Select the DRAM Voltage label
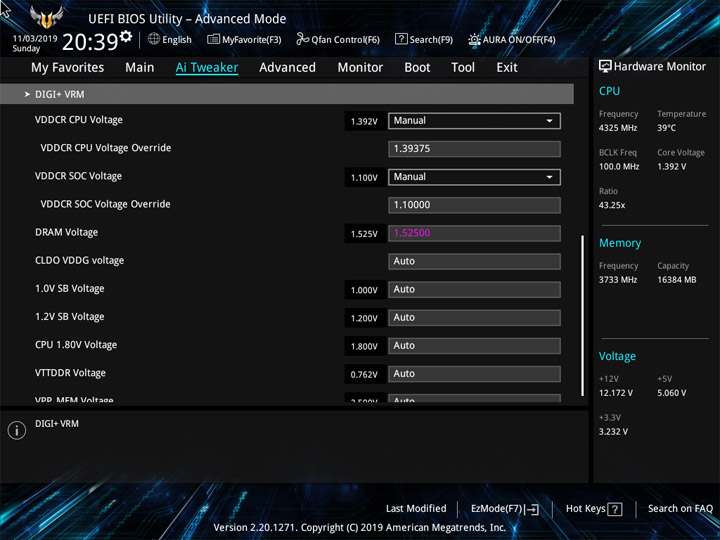Image resolution: width=720 pixels, height=540 pixels. pyautogui.click(x=67, y=232)
